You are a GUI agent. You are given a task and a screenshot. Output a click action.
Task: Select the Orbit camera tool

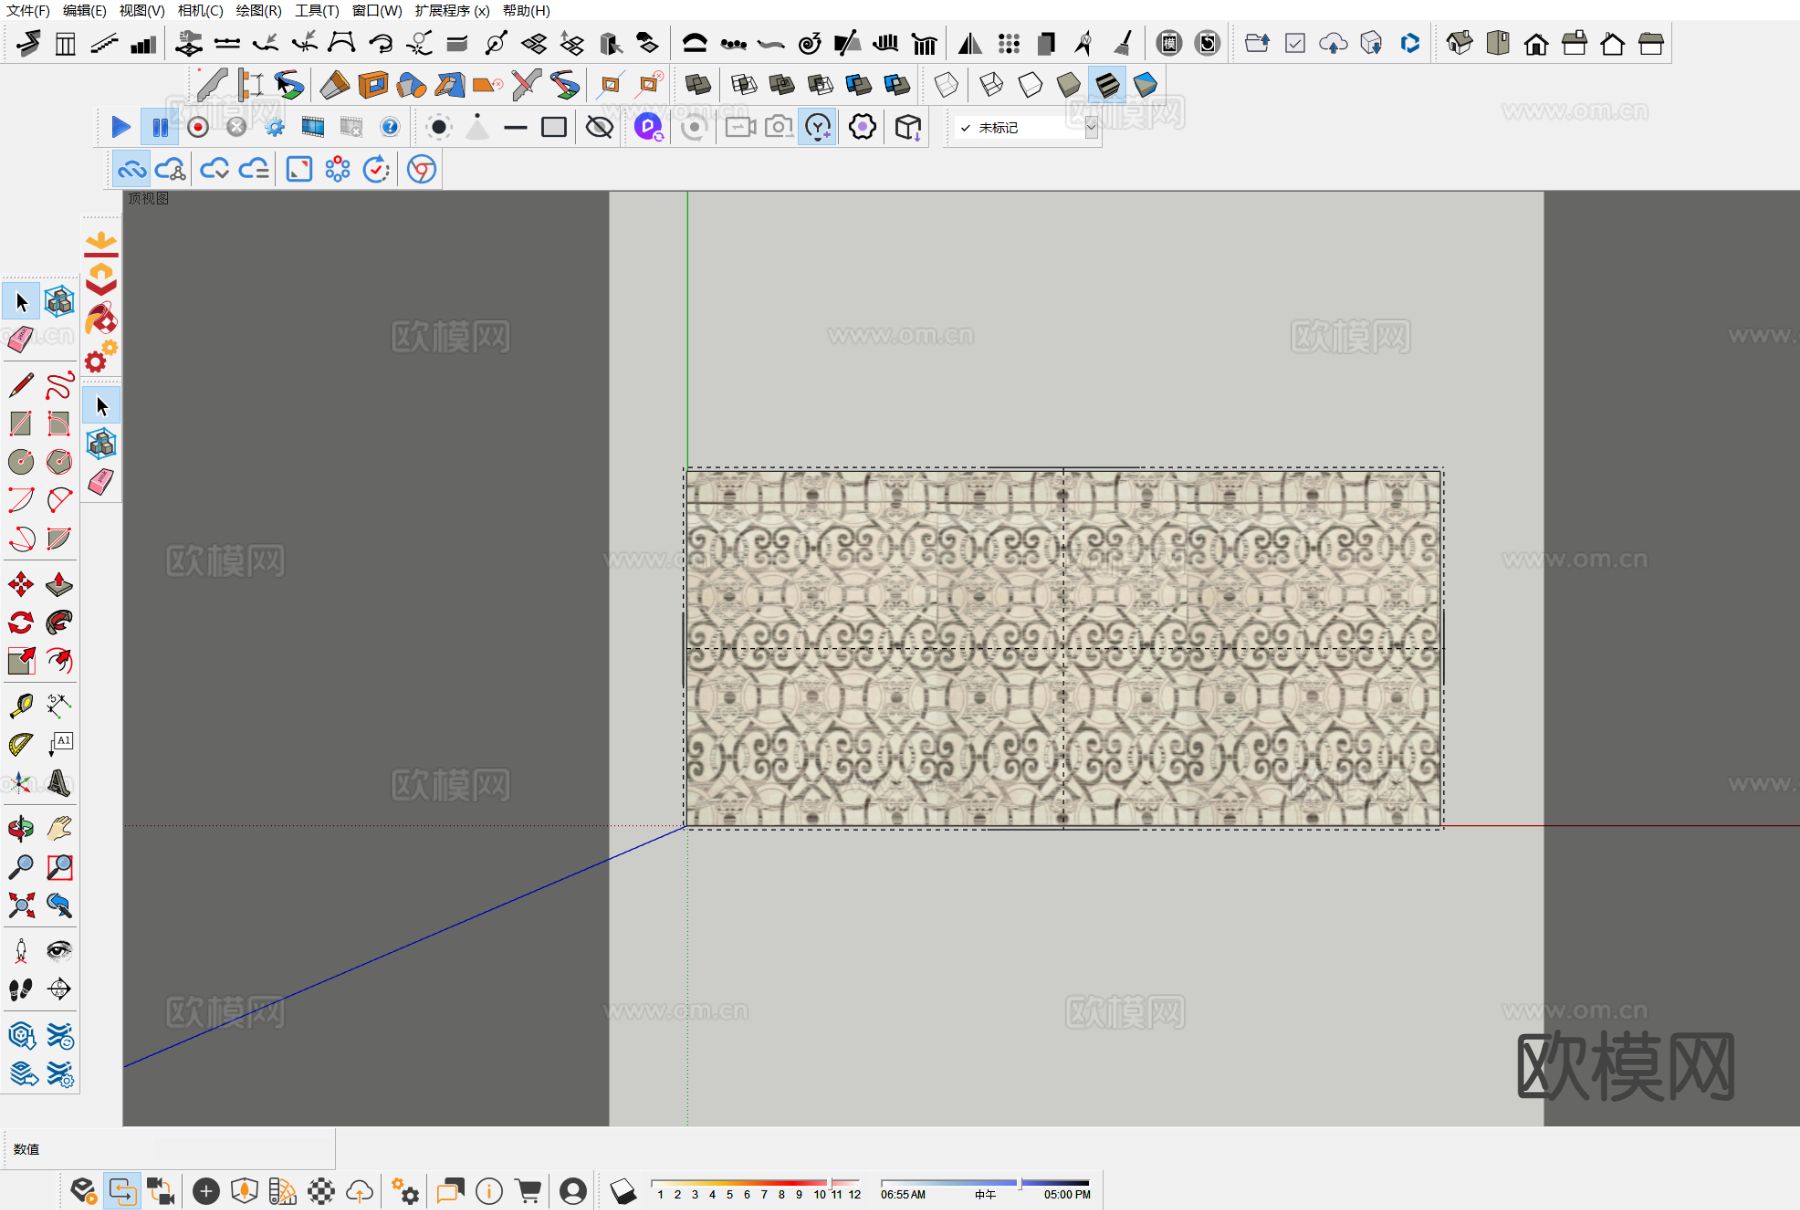point(21,828)
